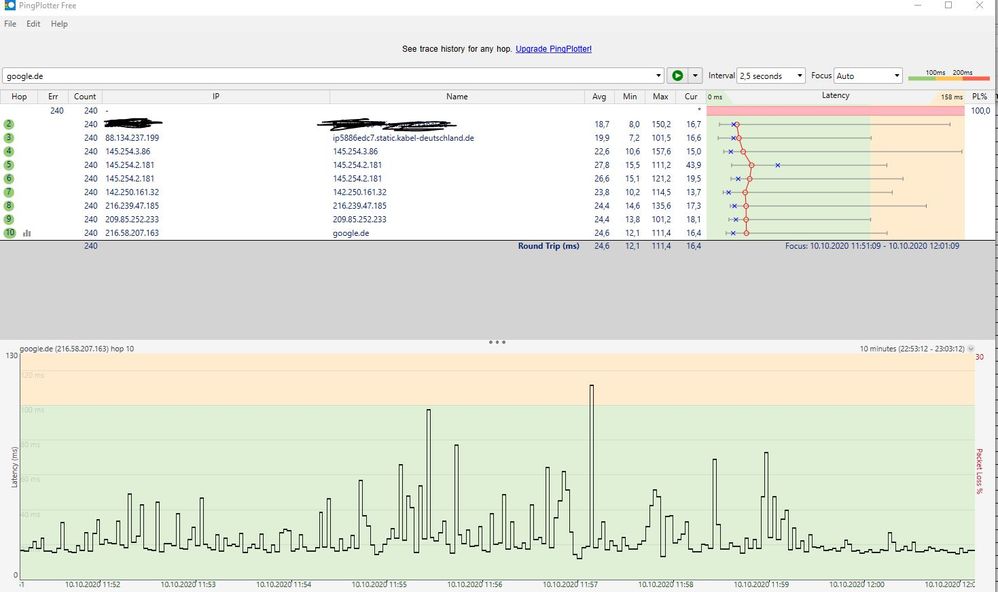Click the timeline graph icon on hop 10
The width and height of the screenshot is (998, 592).
[27, 233]
